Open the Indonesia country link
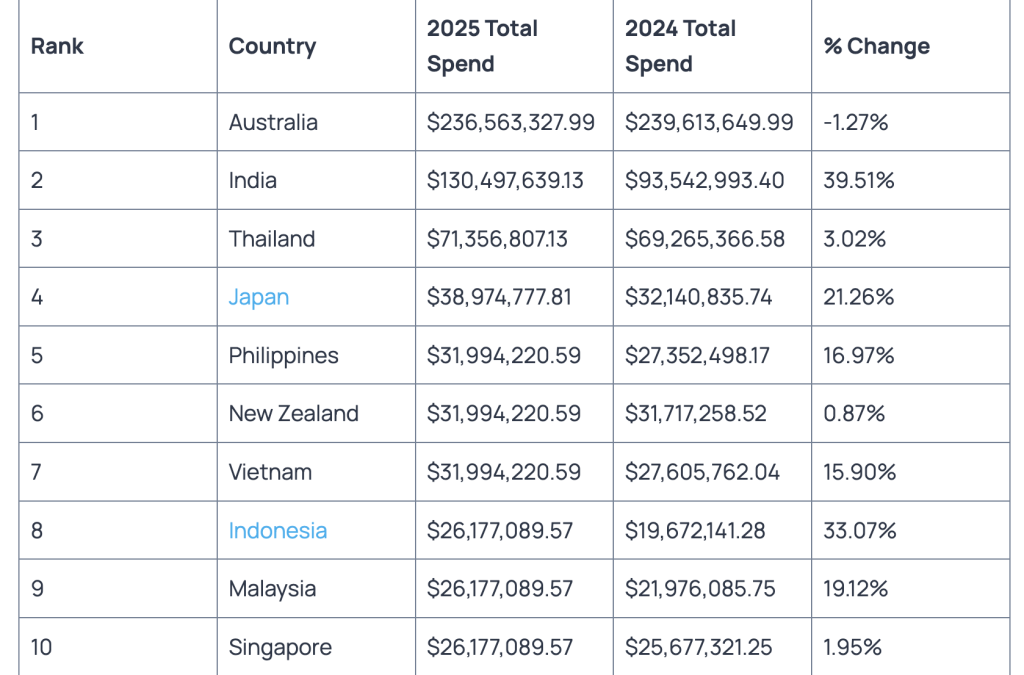The height and width of the screenshot is (675, 1024). click(x=277, y=530)
